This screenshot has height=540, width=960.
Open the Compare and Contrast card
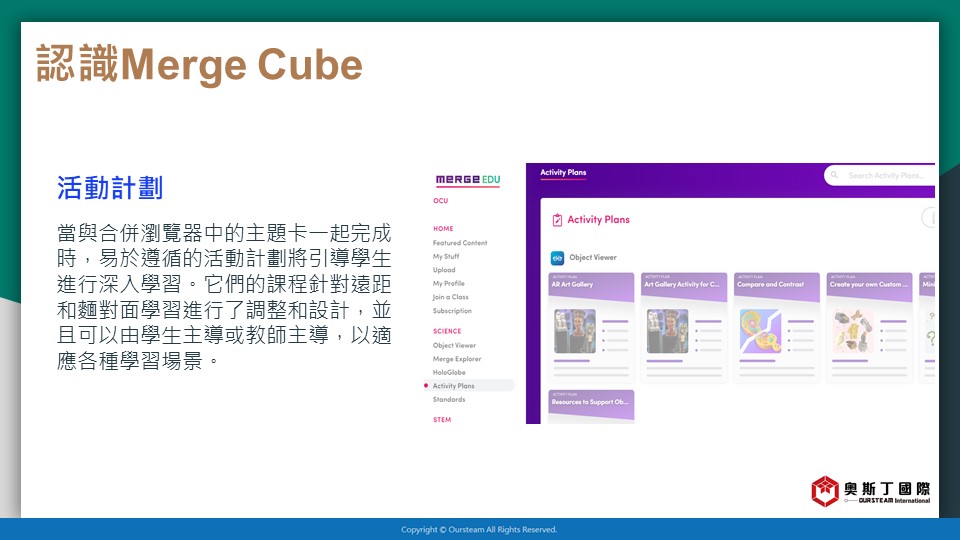pyautogui.click(x=776, y=328)
